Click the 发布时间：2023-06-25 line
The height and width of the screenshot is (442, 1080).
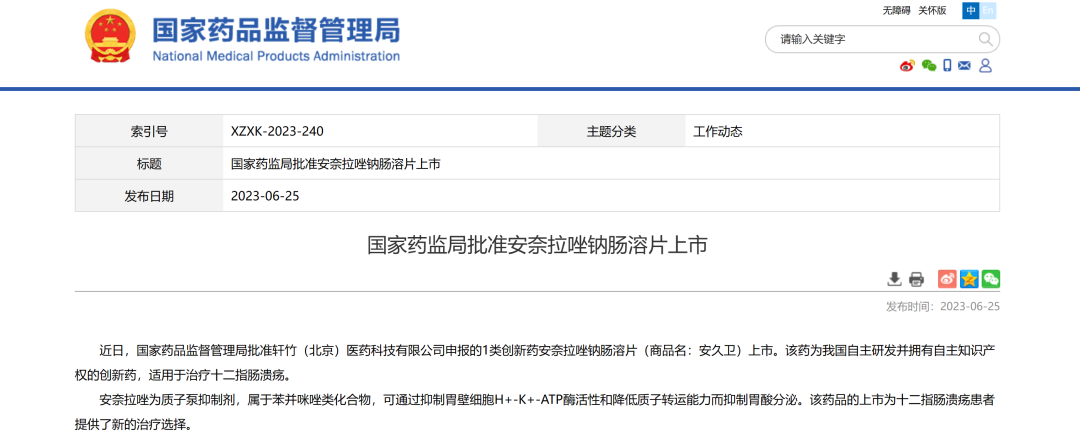tap(942, 306)
